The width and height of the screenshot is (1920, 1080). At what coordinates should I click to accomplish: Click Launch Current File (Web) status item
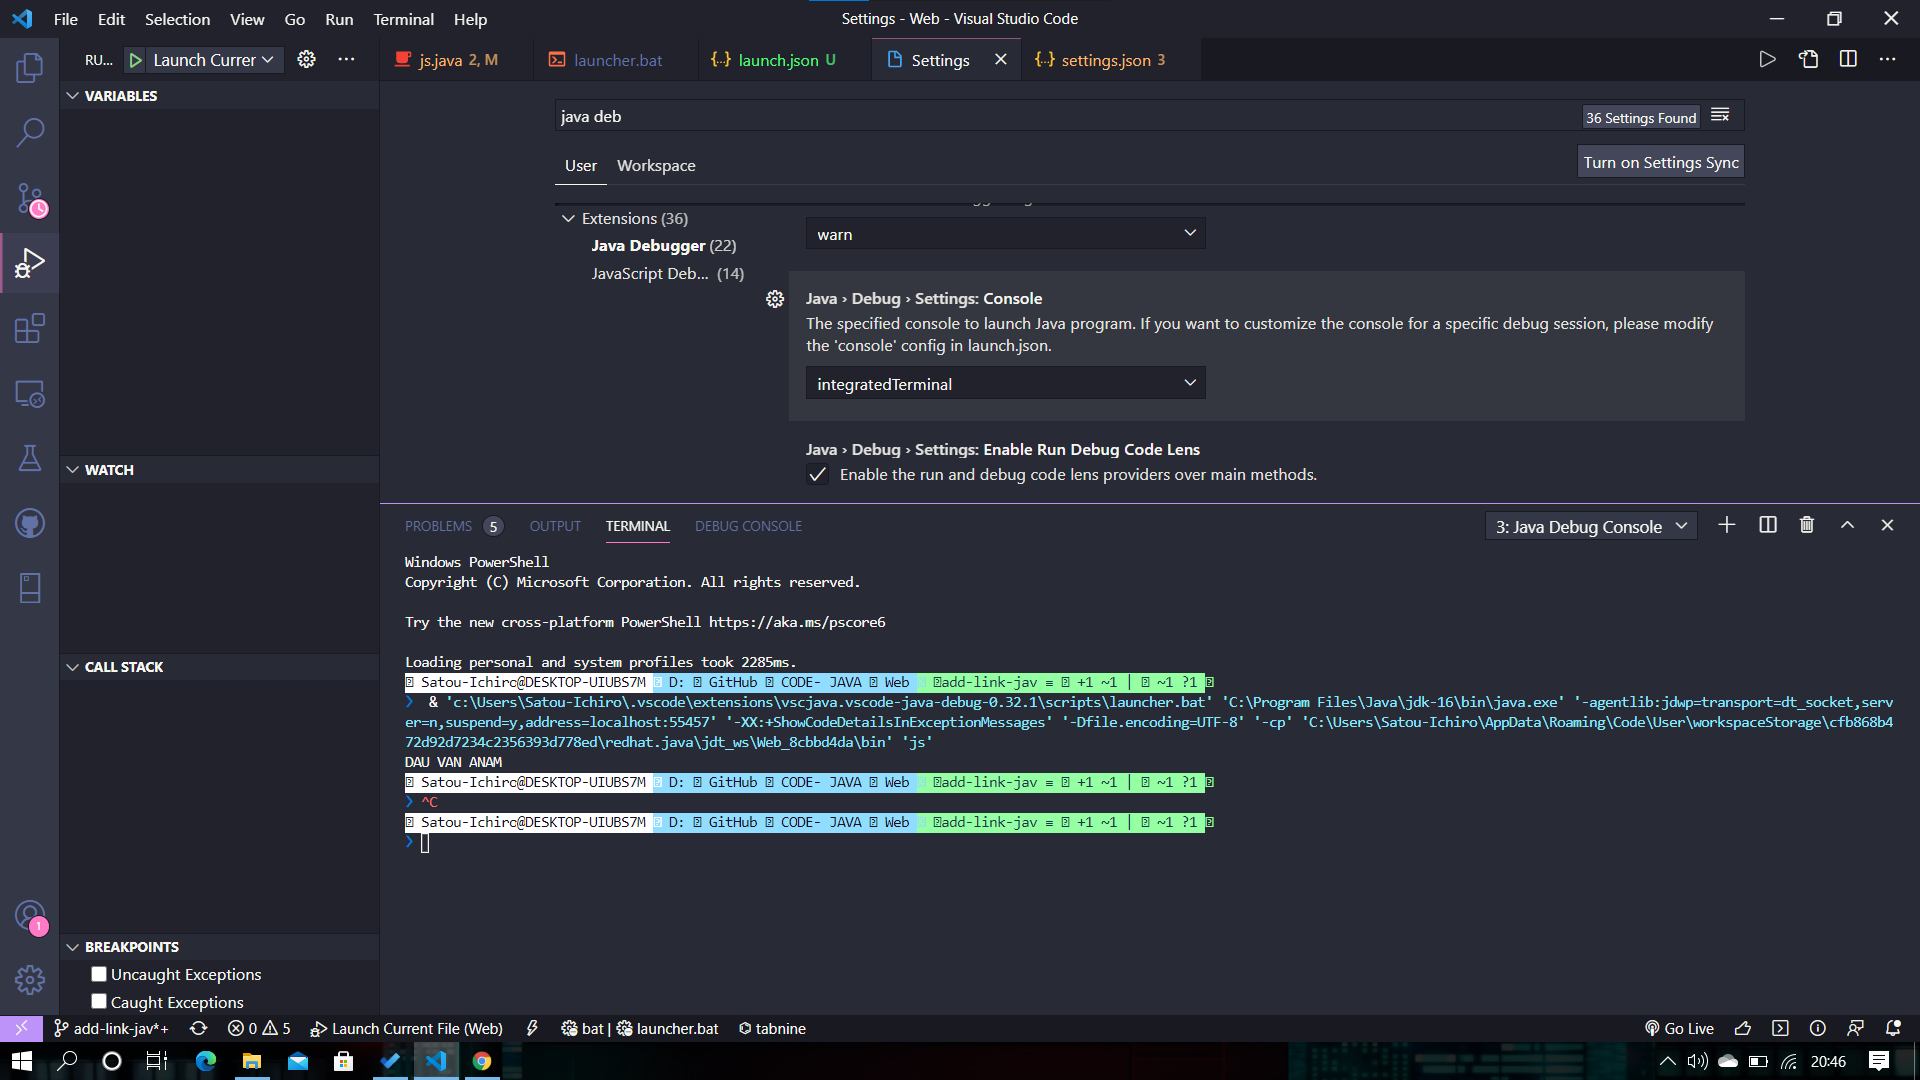(406, 1029)
